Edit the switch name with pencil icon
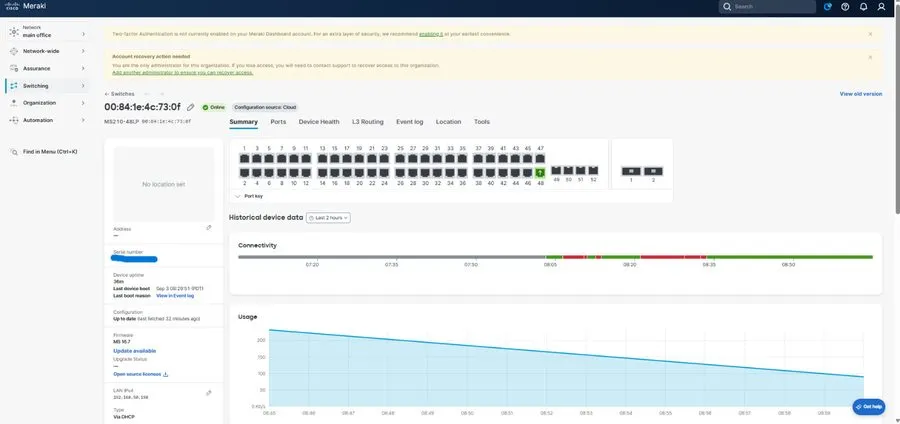 tap(191, 107)
